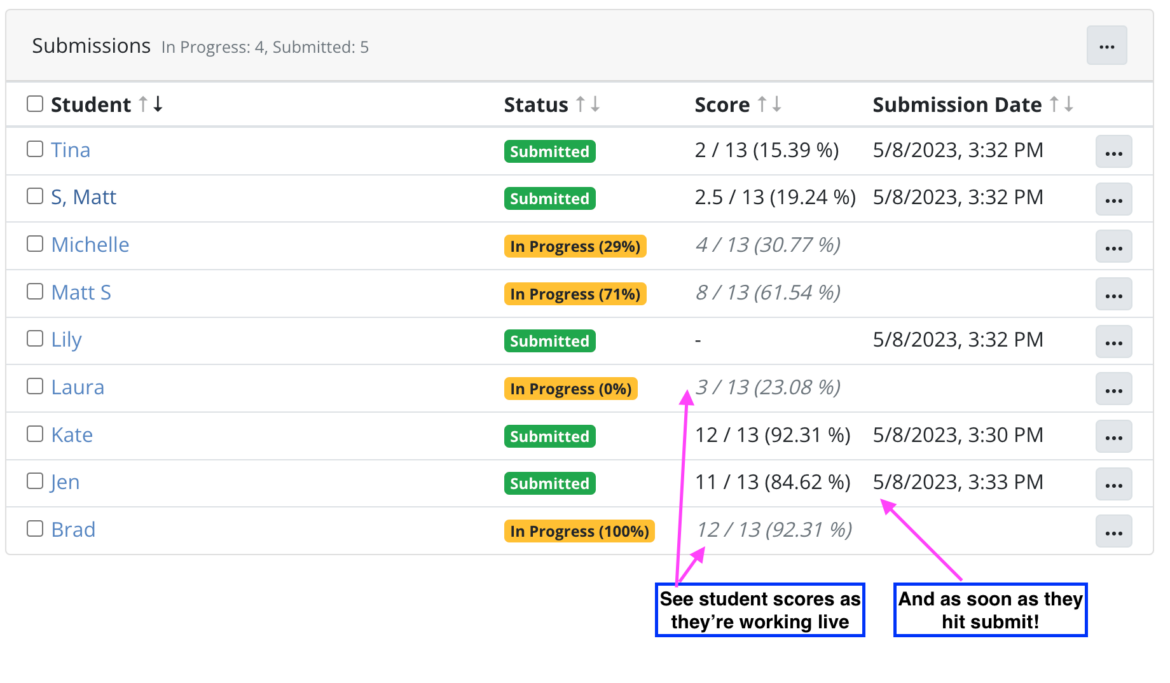Click the In Progress (71%) status badge
The image size is (1170, 683).
click(x=575, y=294)
